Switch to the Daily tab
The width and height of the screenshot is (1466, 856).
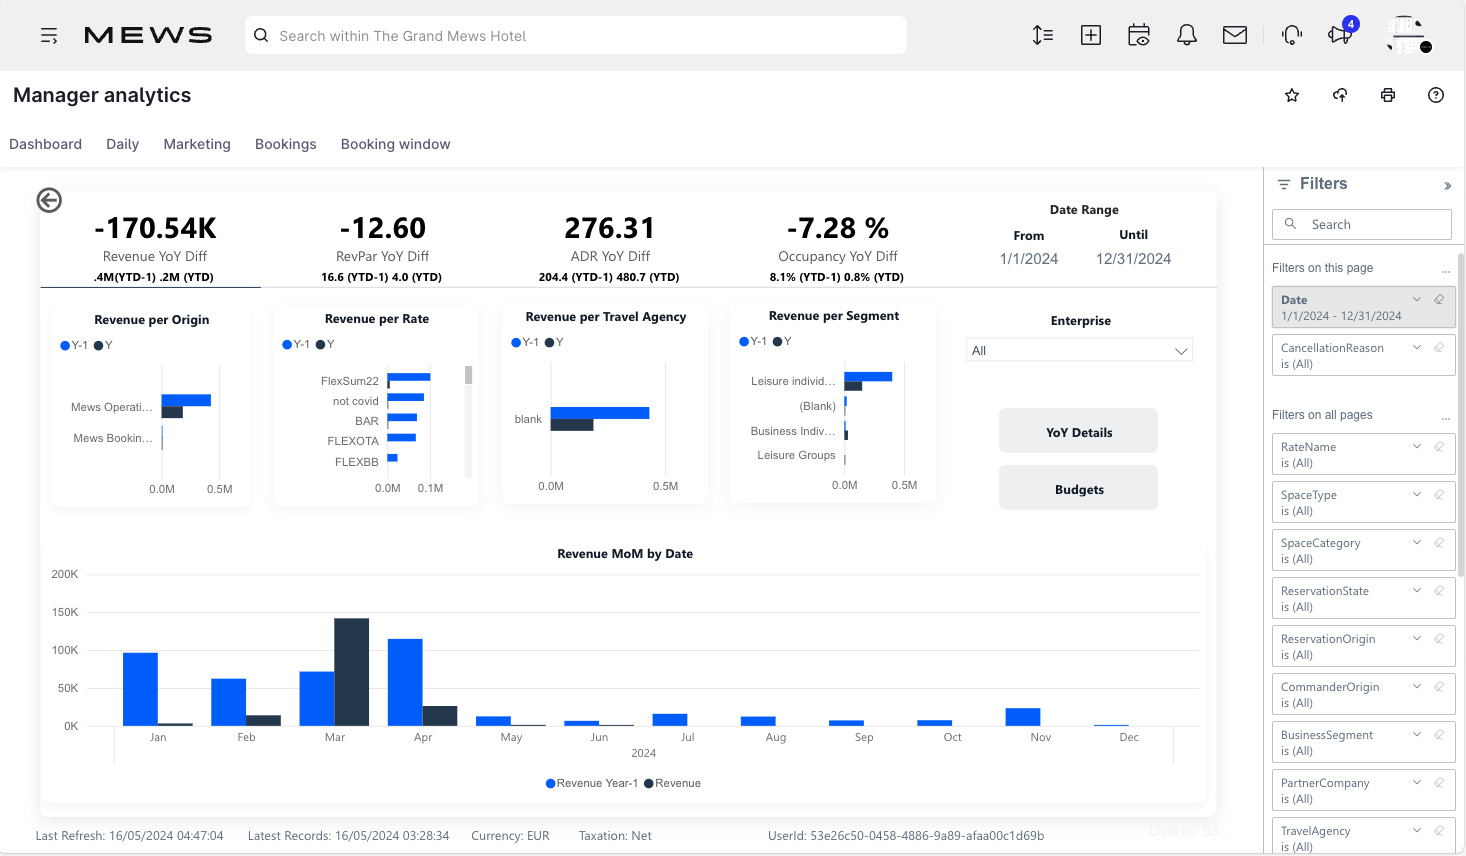(x=123, y=144)
